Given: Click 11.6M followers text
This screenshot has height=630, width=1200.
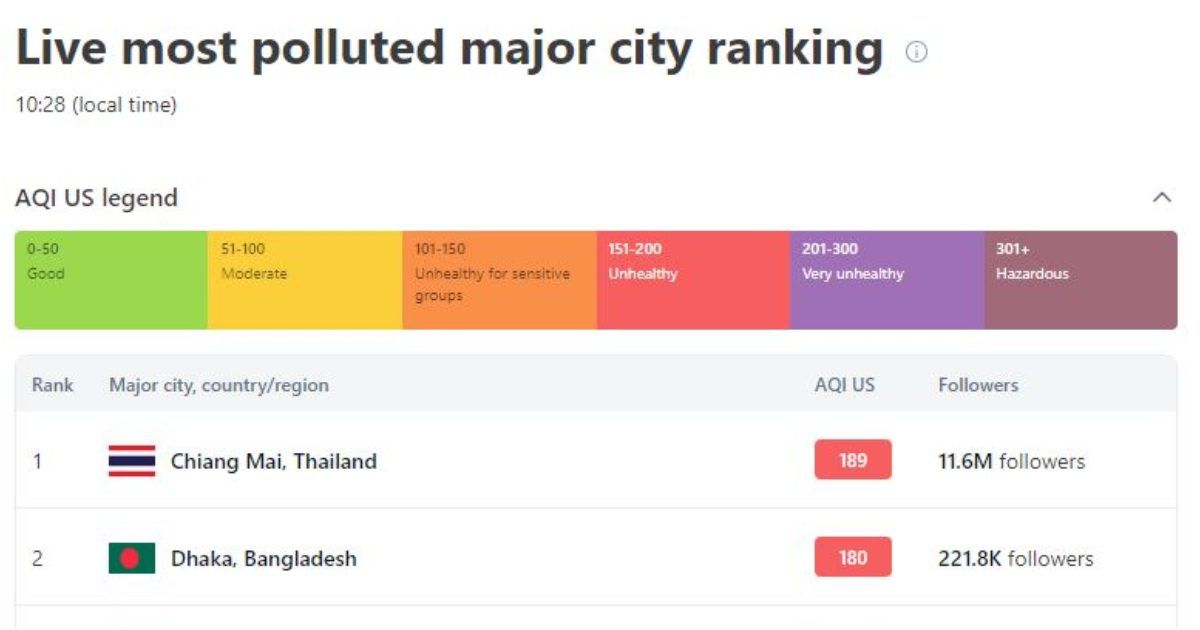Looking at the screenshot, I should [1011, 461].
